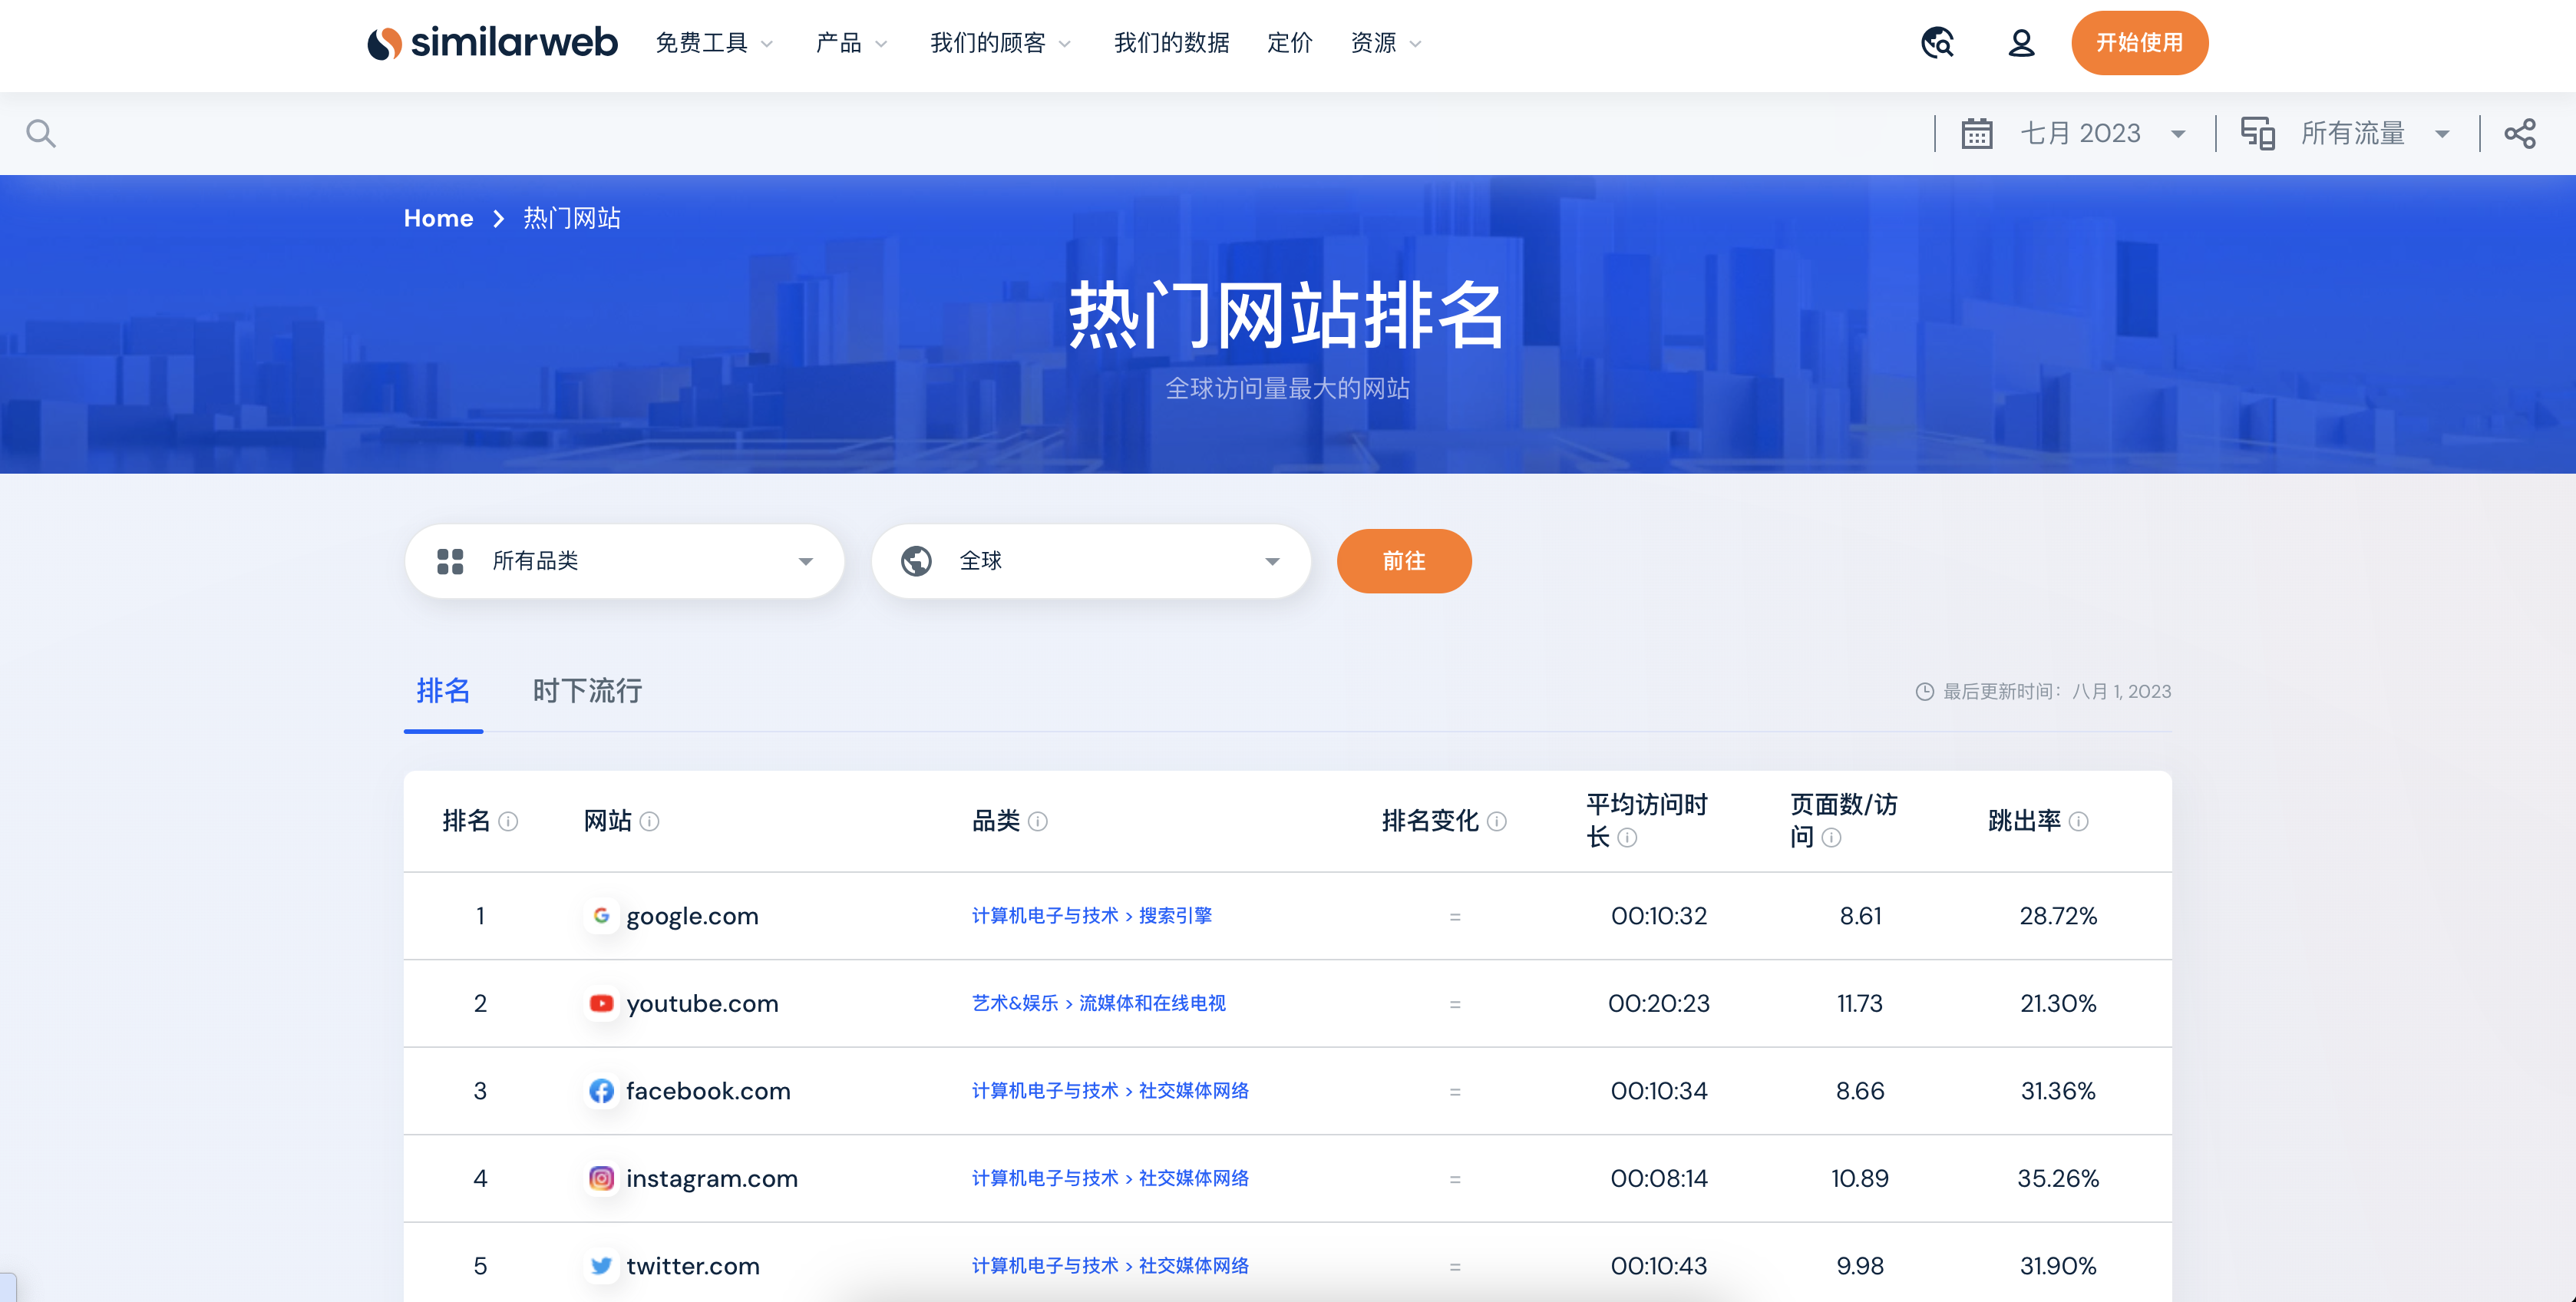Click 计算机电子与技术 › 搜索引擎 category link
Viewport: 2576px width, 1302px height.
click(1091, 915)
